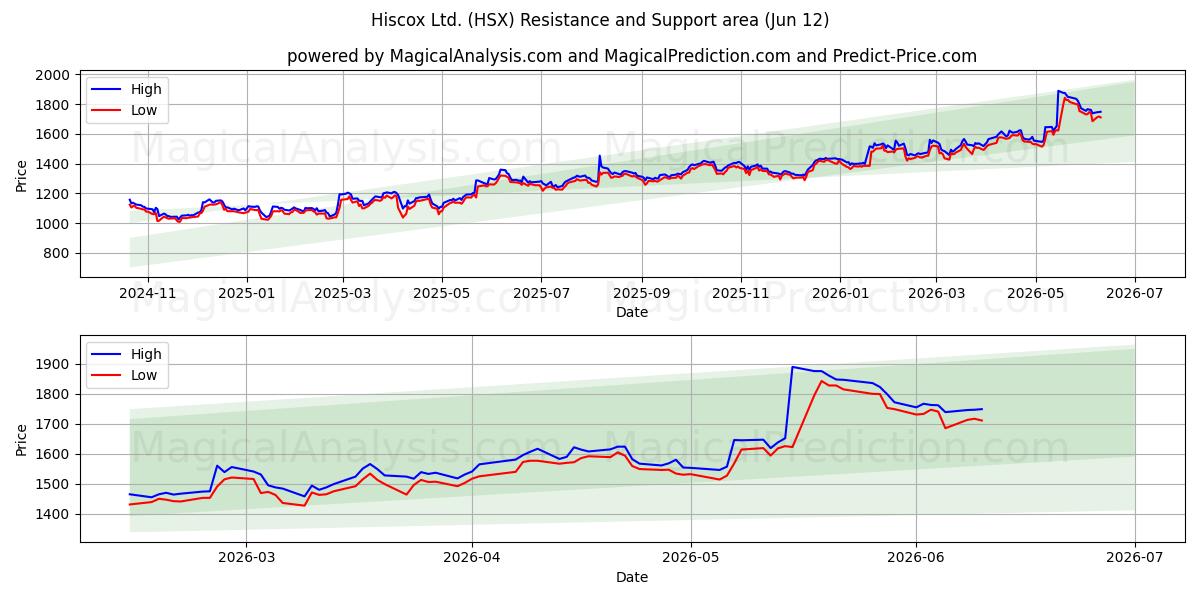This screenshot has width=1200, height=600.
Task: Click the 2026-04 tick label in bottom chart
Action: (x=472, y=557)
